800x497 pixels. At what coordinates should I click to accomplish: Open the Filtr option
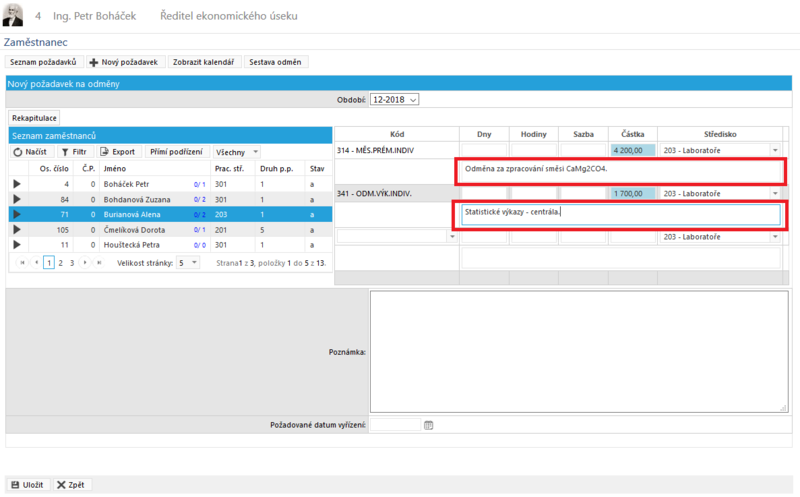(x=74, y=152)
